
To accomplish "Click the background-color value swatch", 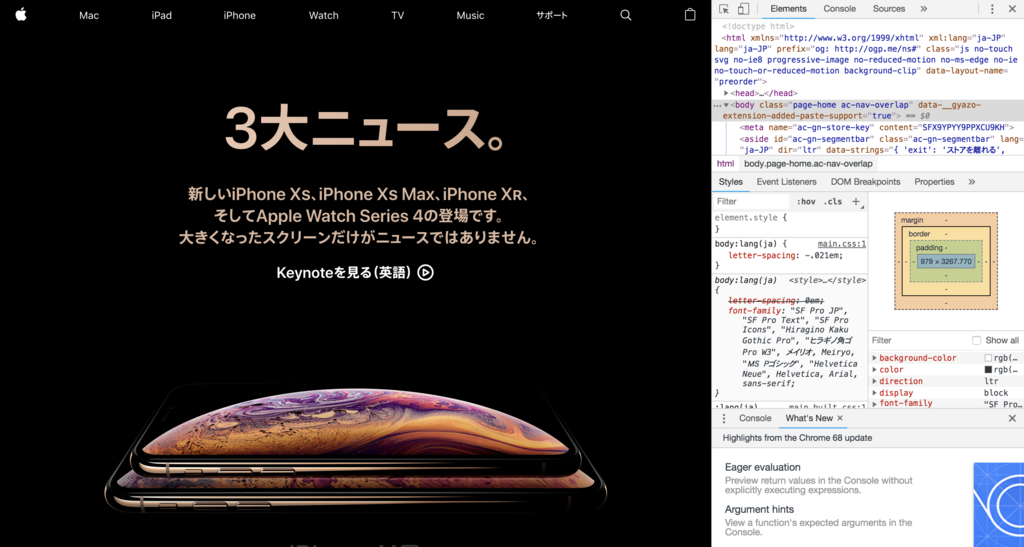I will click(x=988, y=358).
